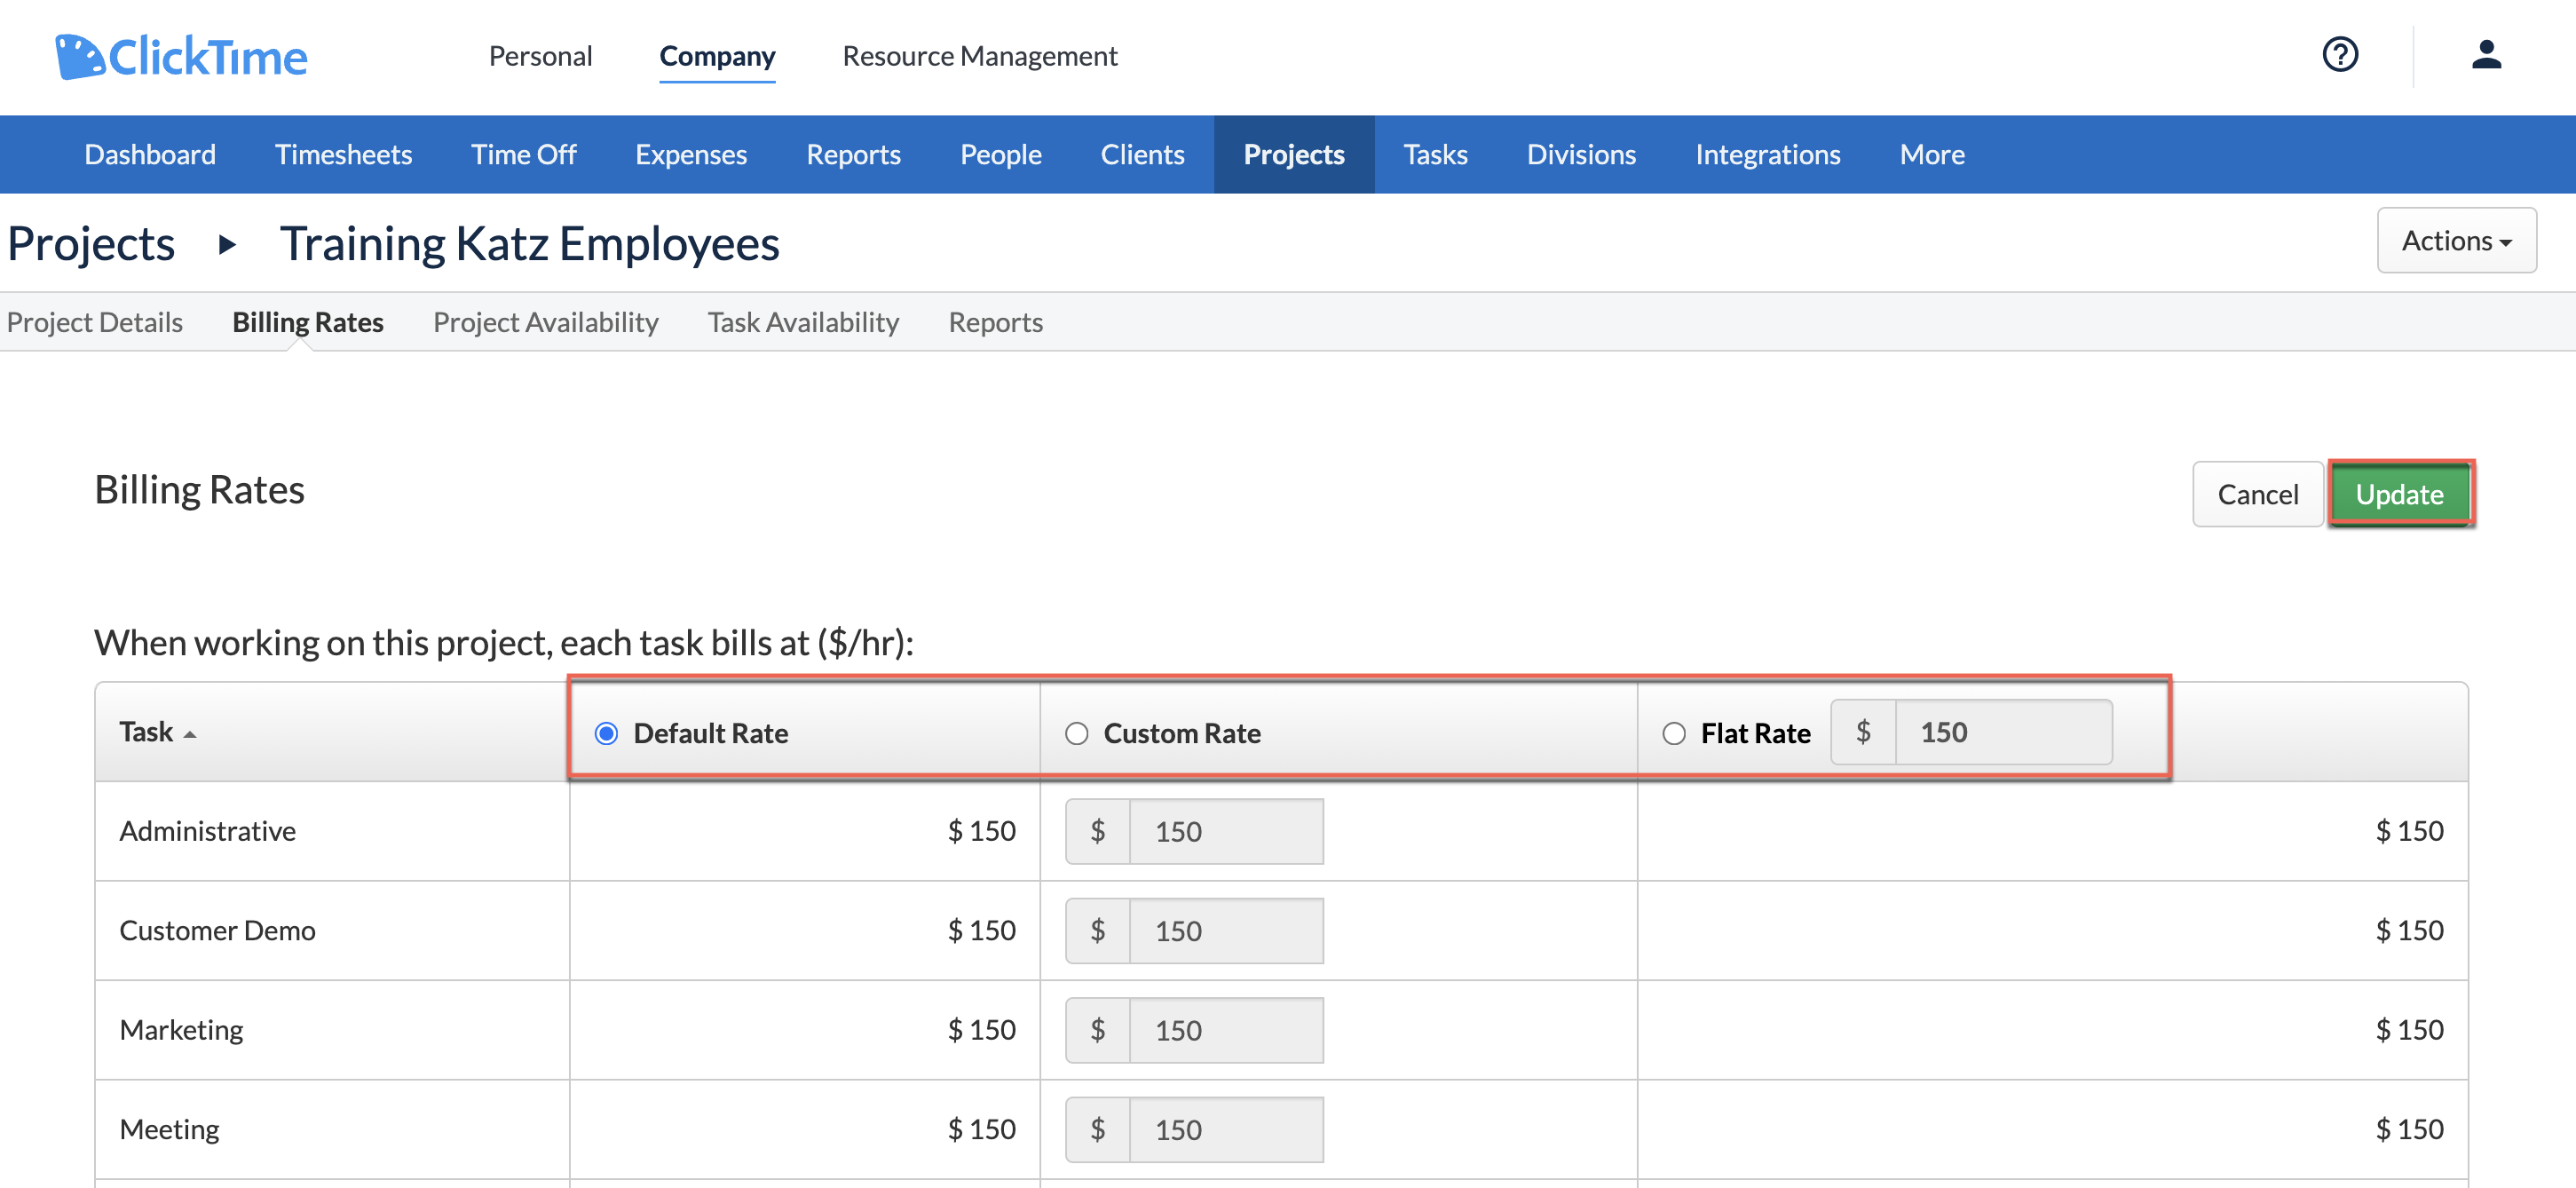Select the Billing Rates tab
Screen dimensions: 2576x1188
[308, 322]
